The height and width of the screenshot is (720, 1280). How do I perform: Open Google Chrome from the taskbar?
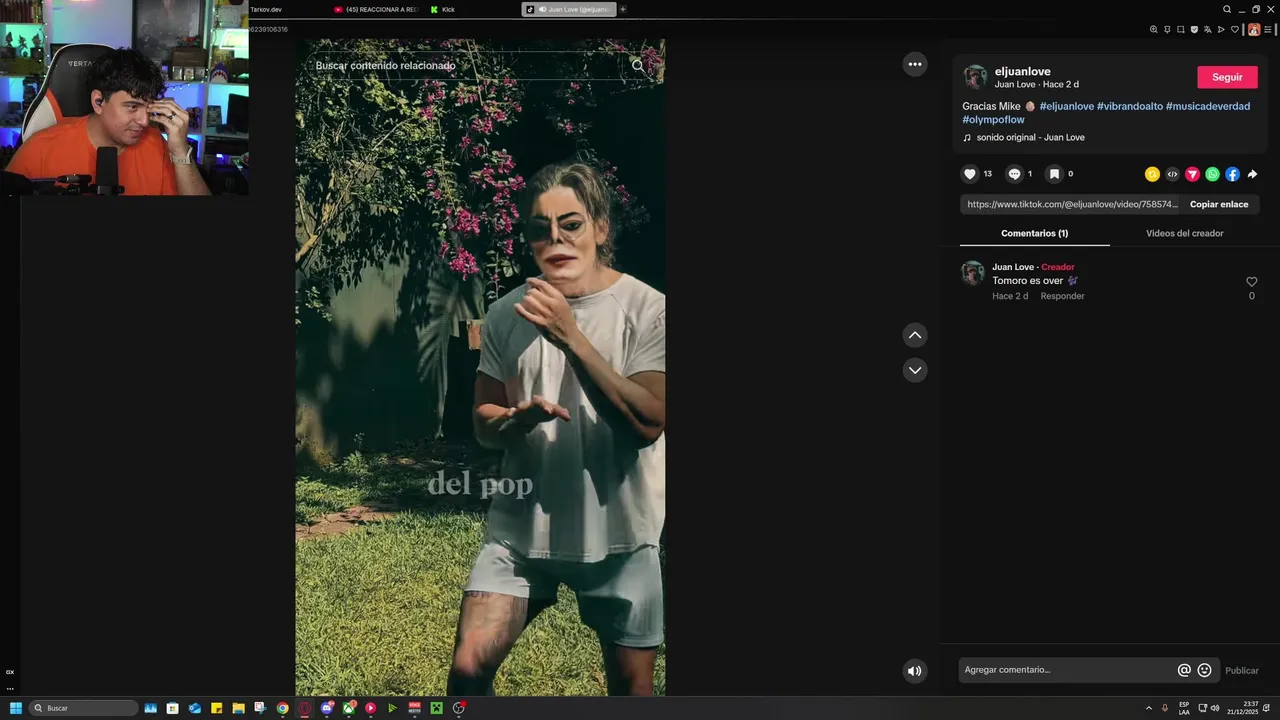tap(283, 708)
